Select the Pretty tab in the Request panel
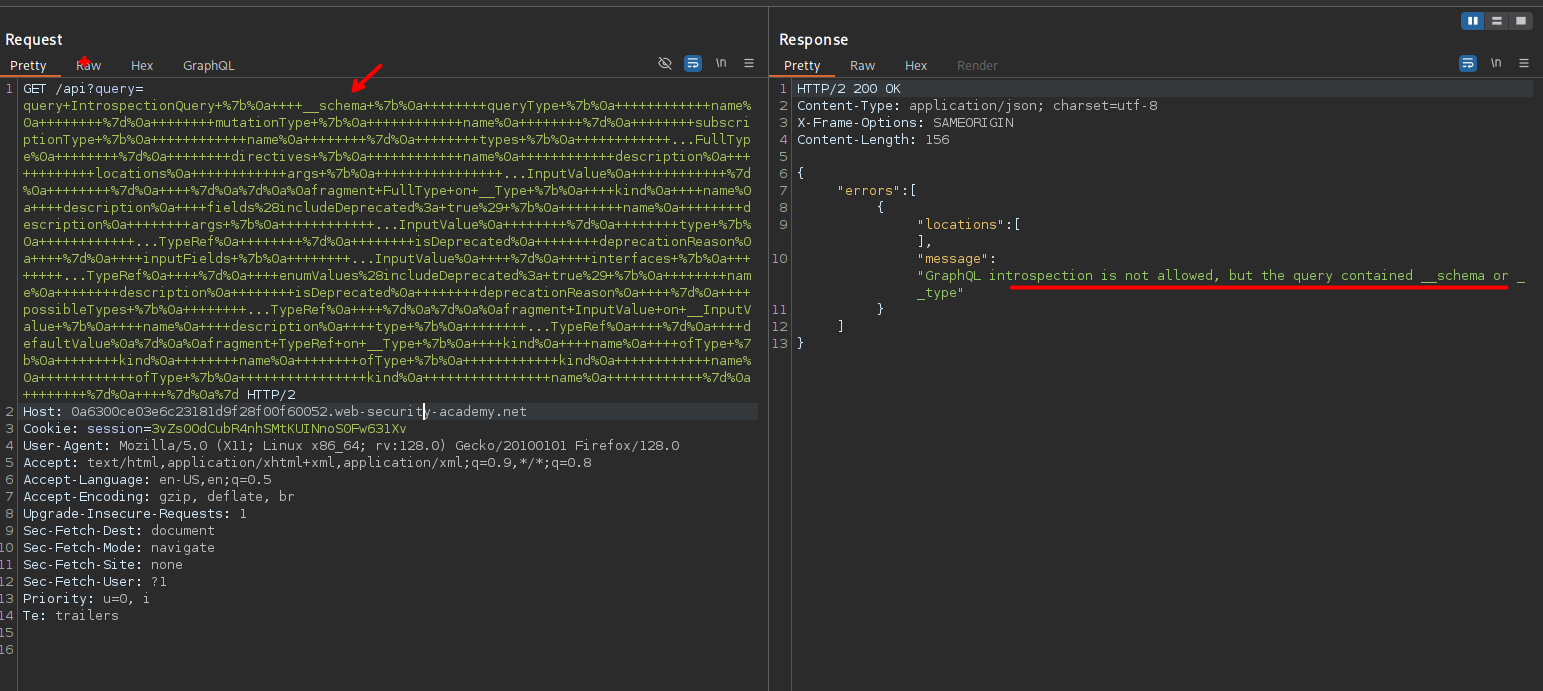 [x=28, y=66]
